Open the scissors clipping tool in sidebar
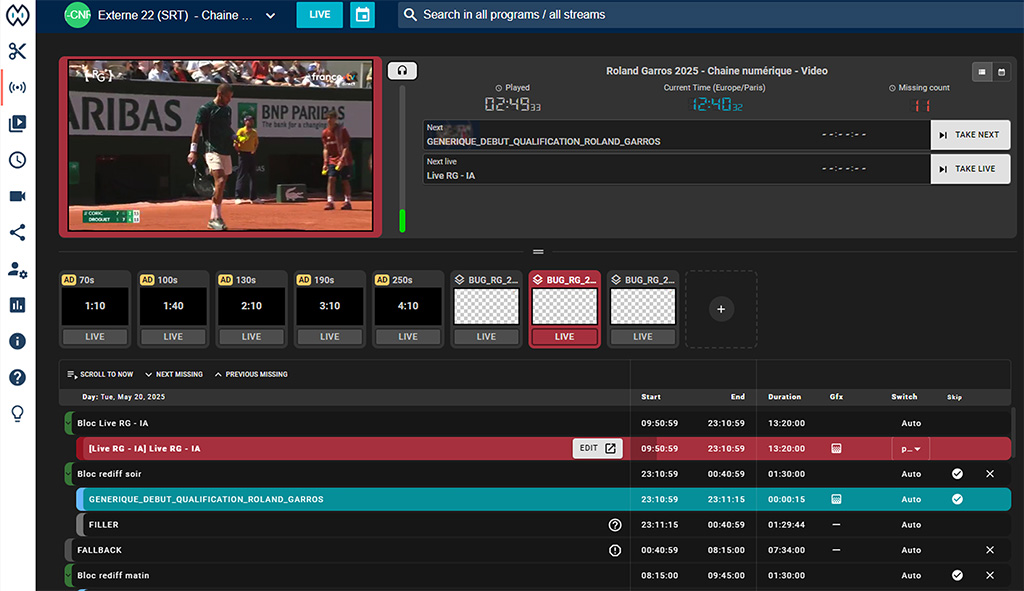The image size is (1024, 591). (x=17, y=51)
